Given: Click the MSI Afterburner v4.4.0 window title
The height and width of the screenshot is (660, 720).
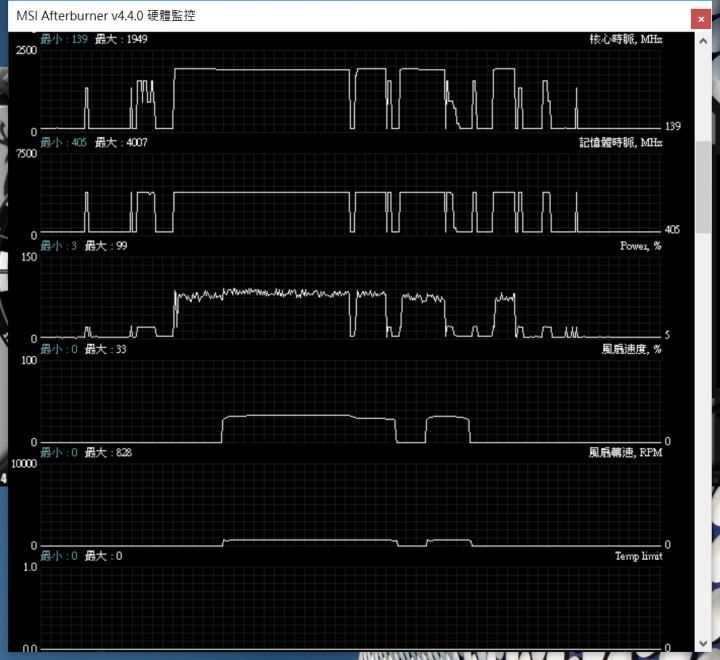Looking at the screenshot, I should [x=106, y=16].
